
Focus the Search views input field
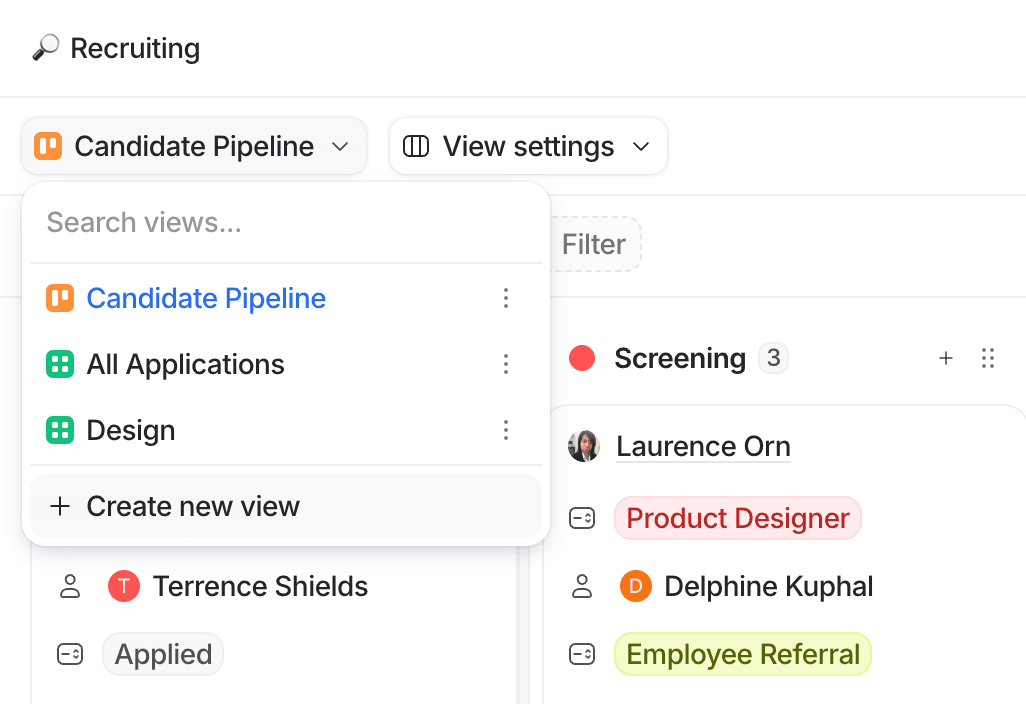[285, 222]
